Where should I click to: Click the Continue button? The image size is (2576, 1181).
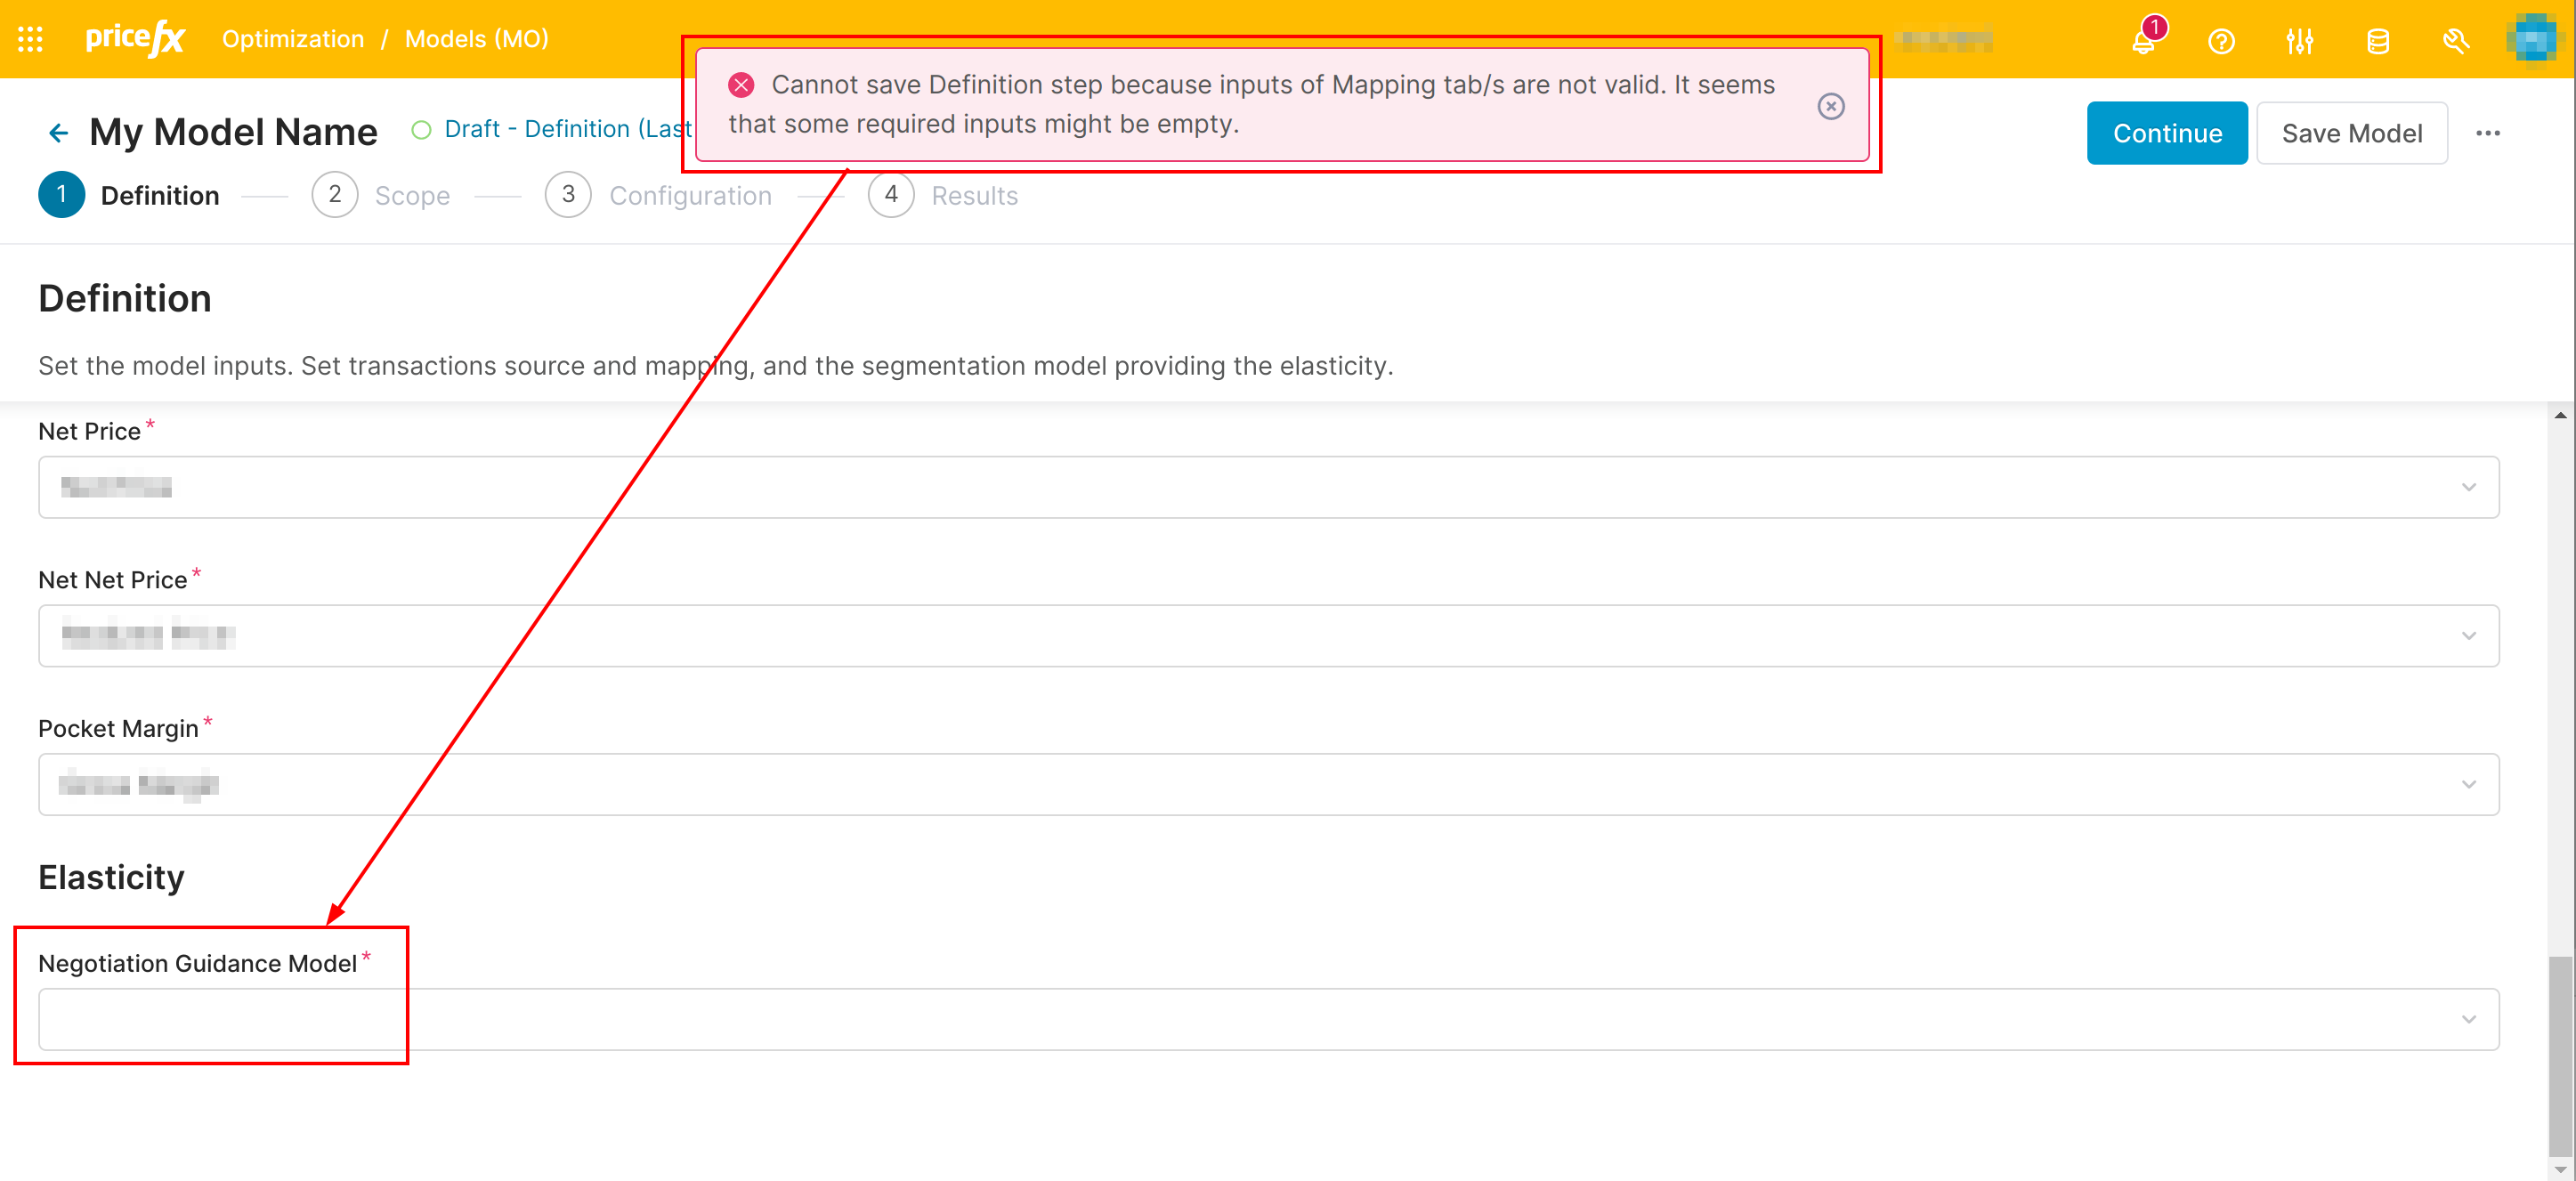(2166, 133)
